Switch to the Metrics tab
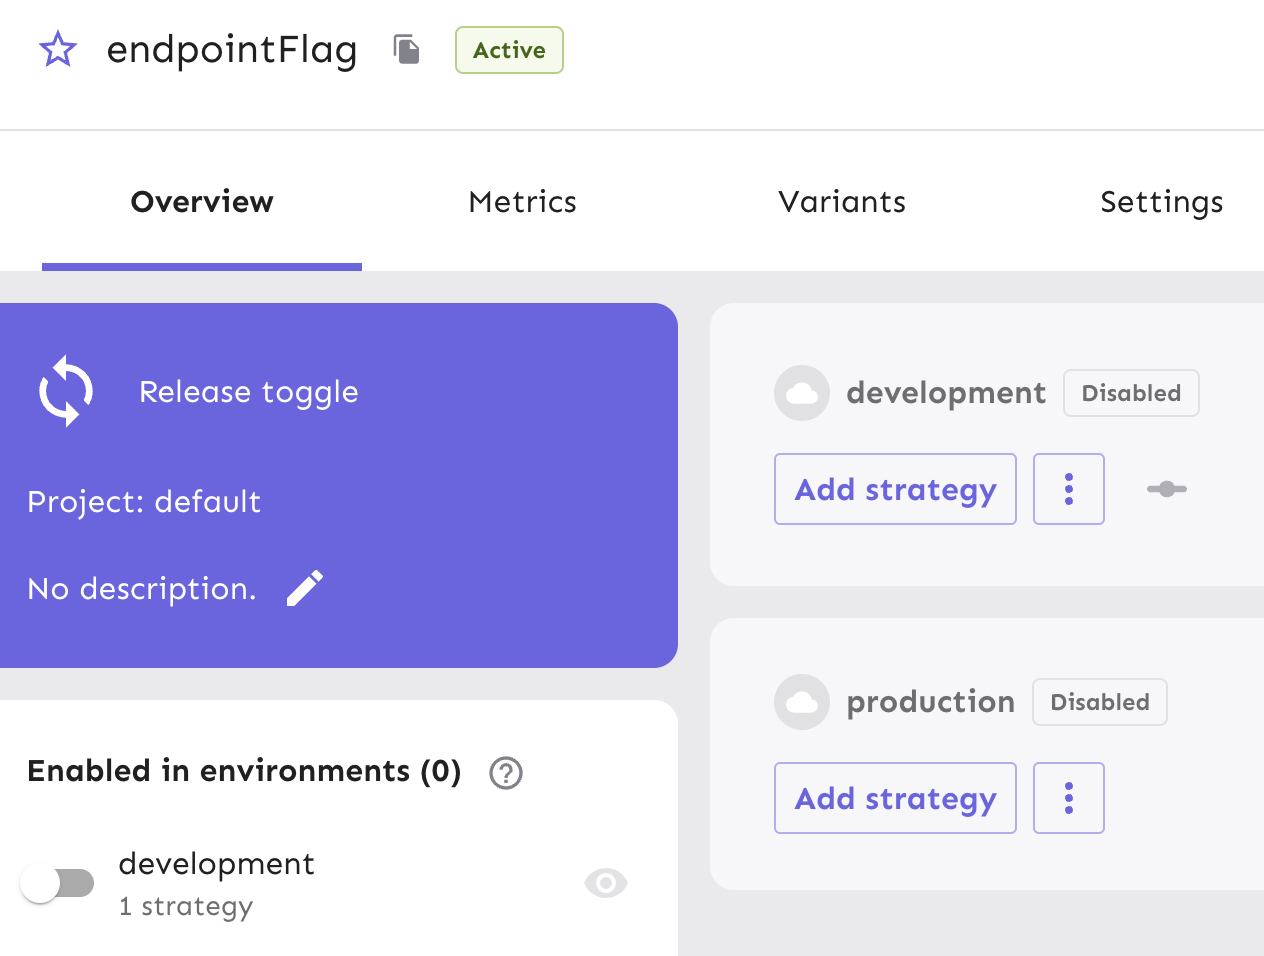1264x956 pixels. pyautogui.click(x=522, y=201)
